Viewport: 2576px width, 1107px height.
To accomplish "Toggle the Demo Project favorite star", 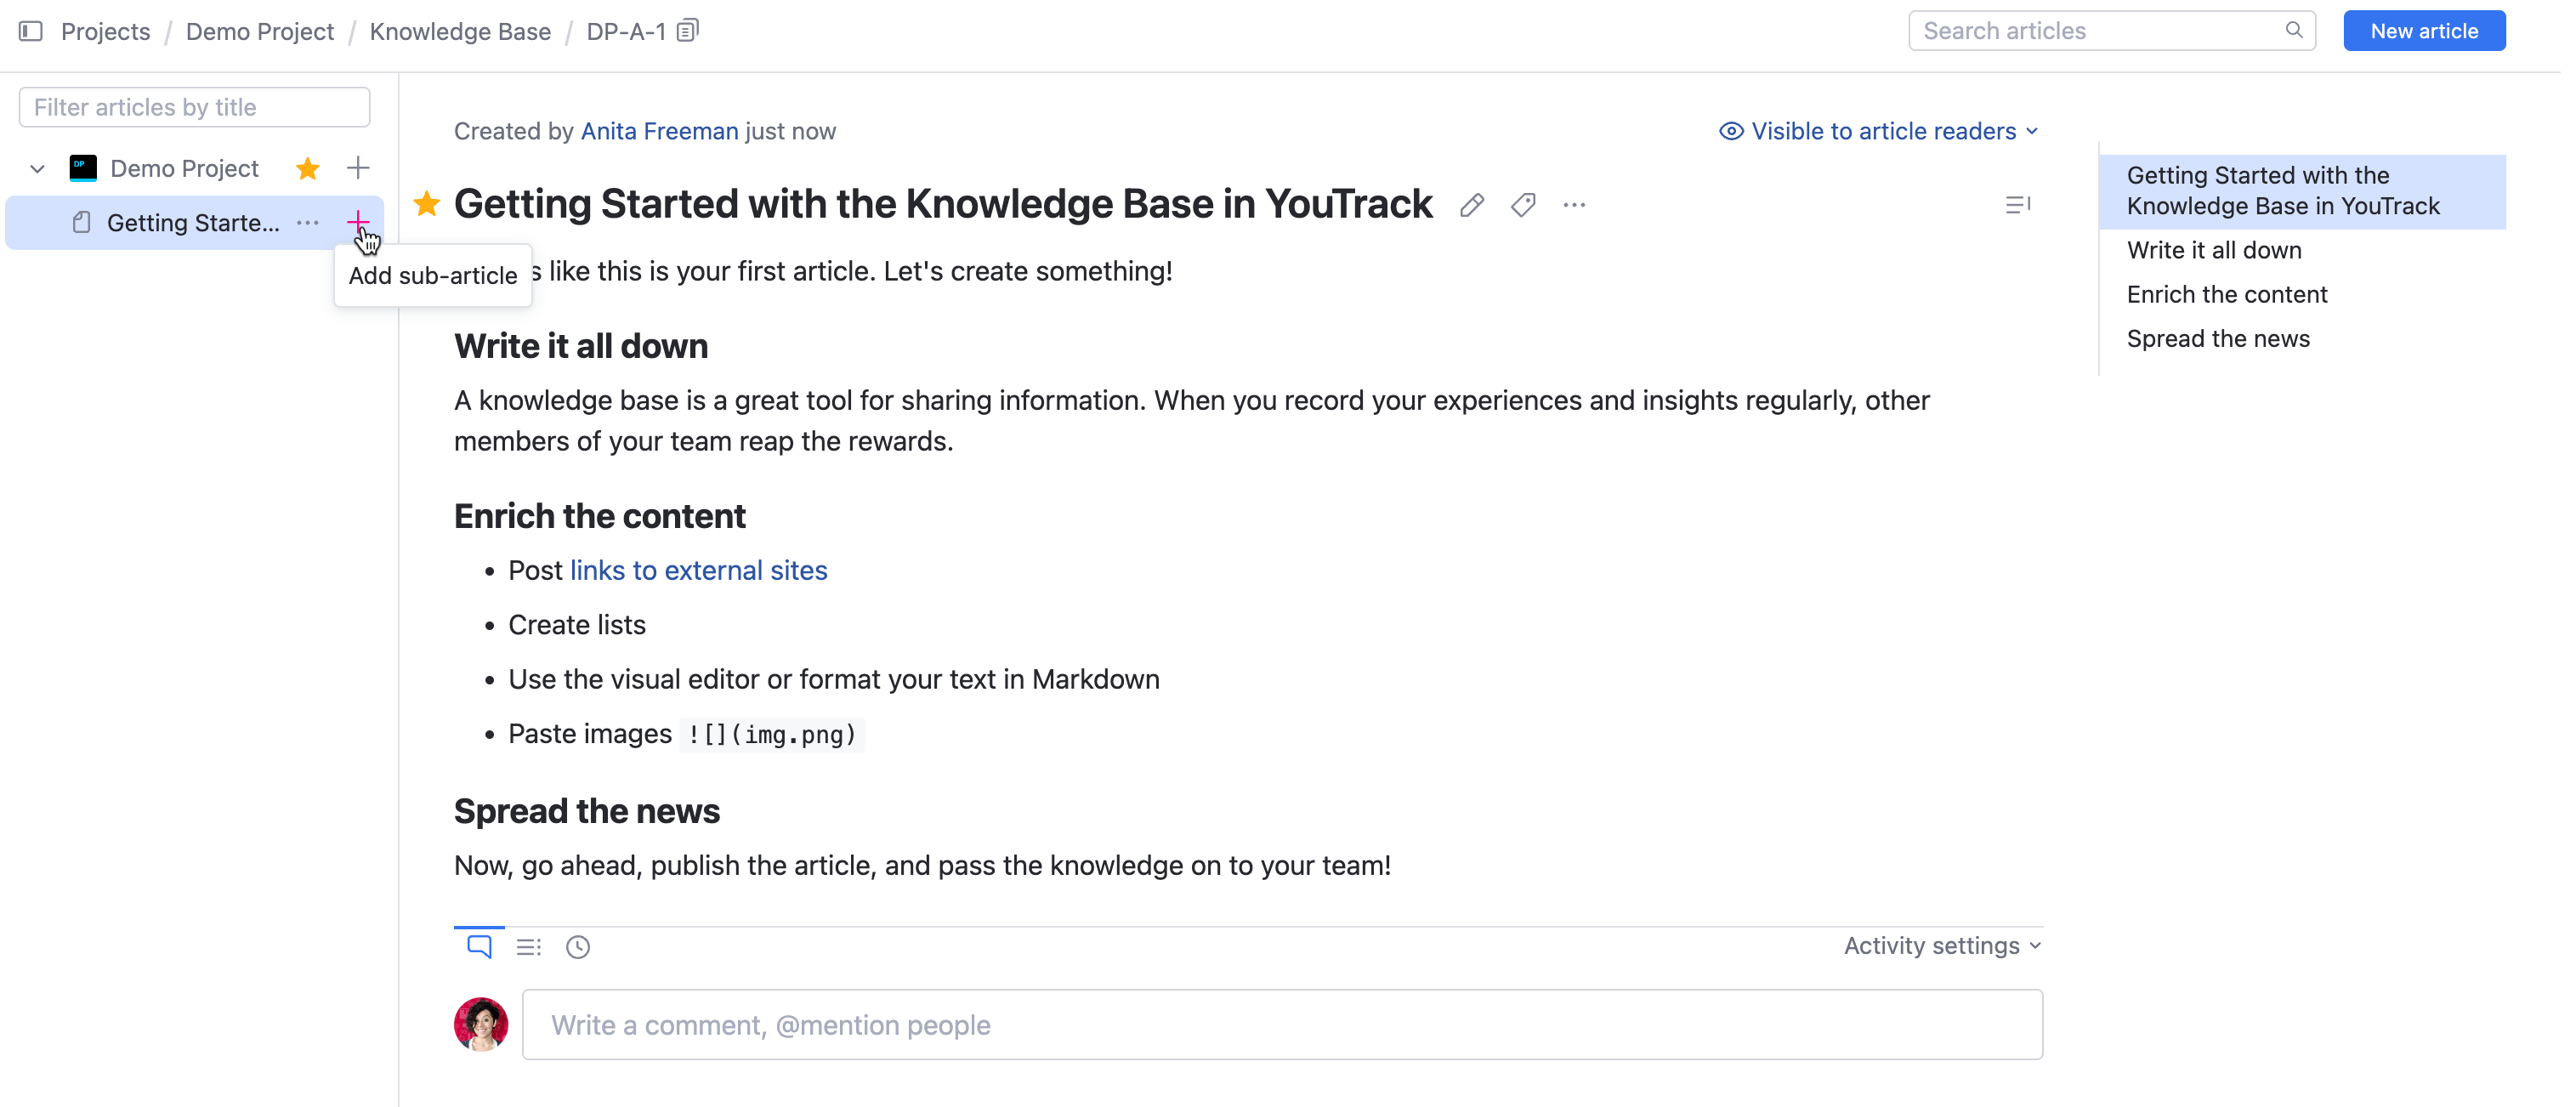I will [308, 168].
